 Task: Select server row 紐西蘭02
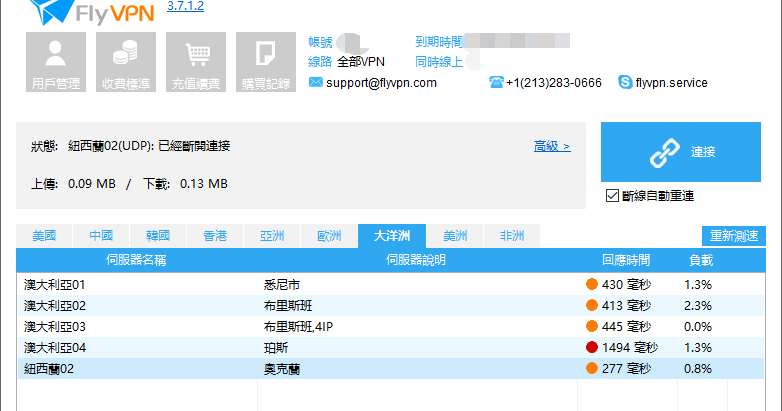[x=391, y=368]
